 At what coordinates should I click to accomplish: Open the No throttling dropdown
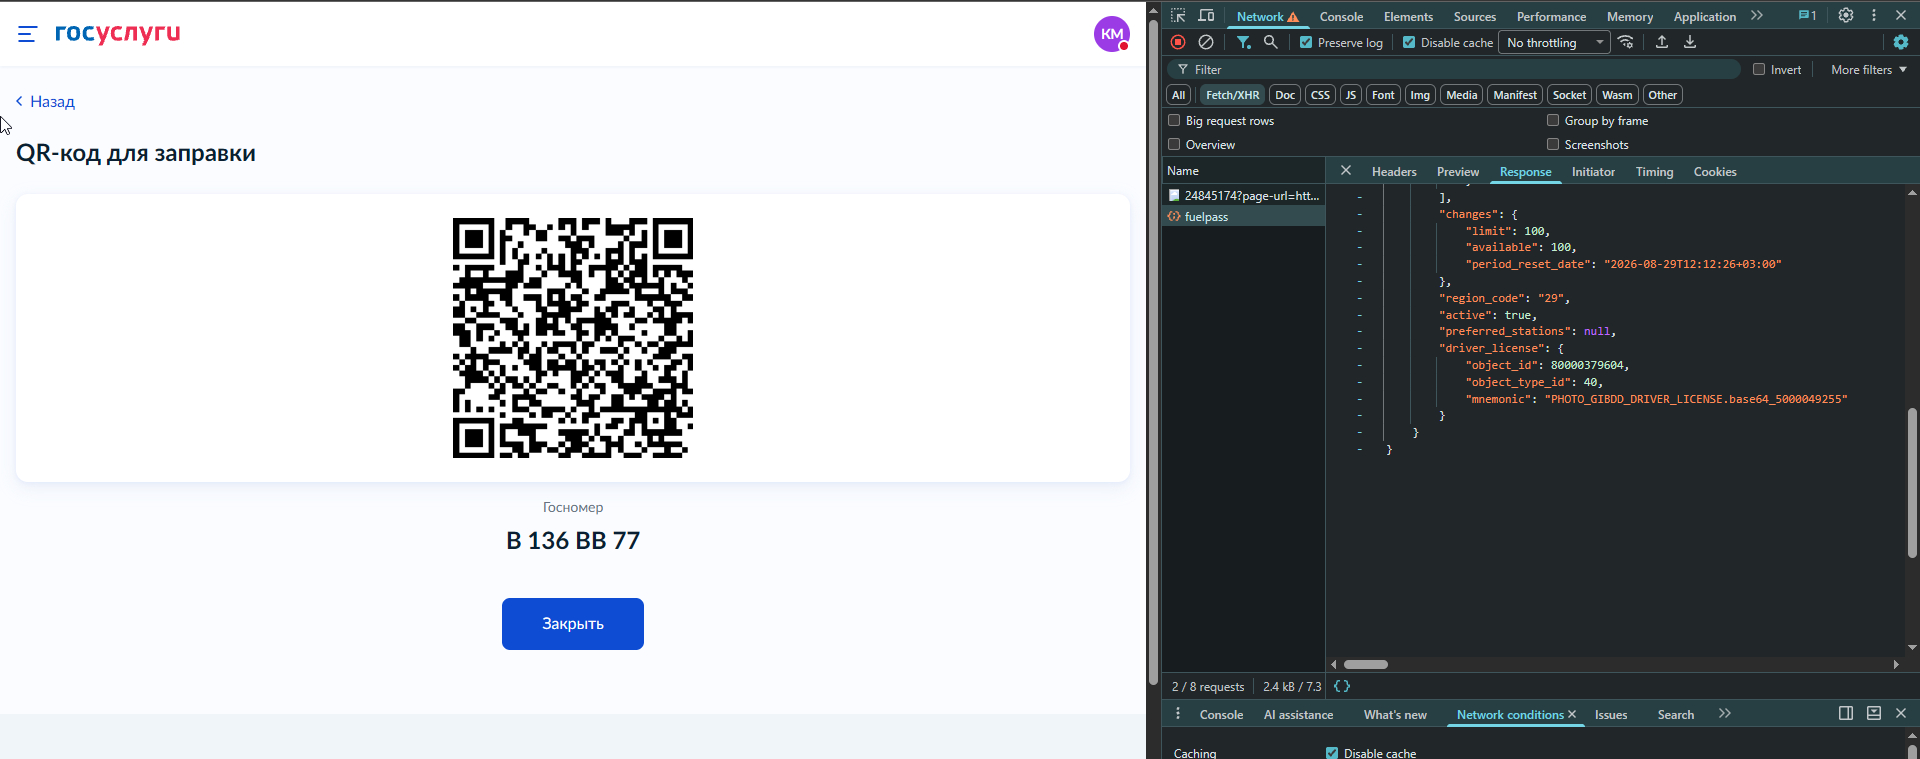[x=1554, y=42]
